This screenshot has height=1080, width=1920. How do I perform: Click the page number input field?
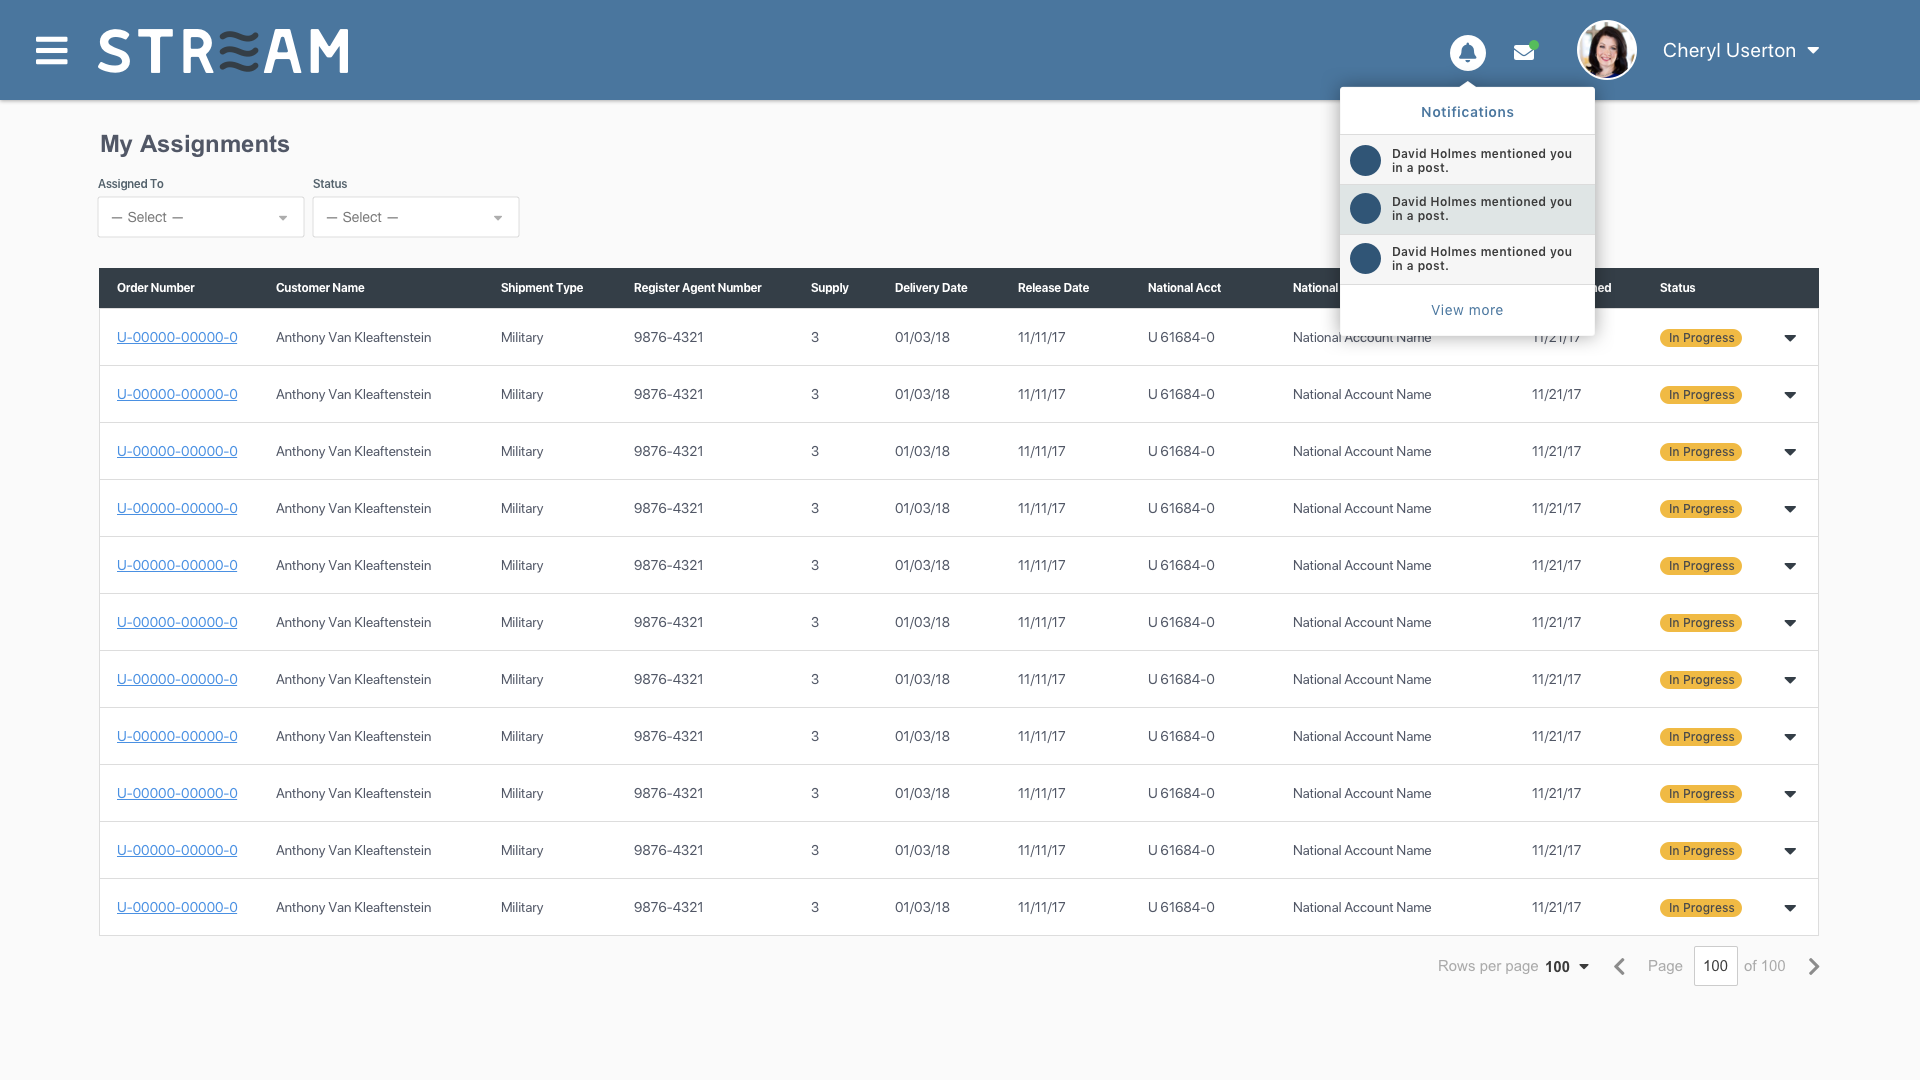pos(1715,966)
